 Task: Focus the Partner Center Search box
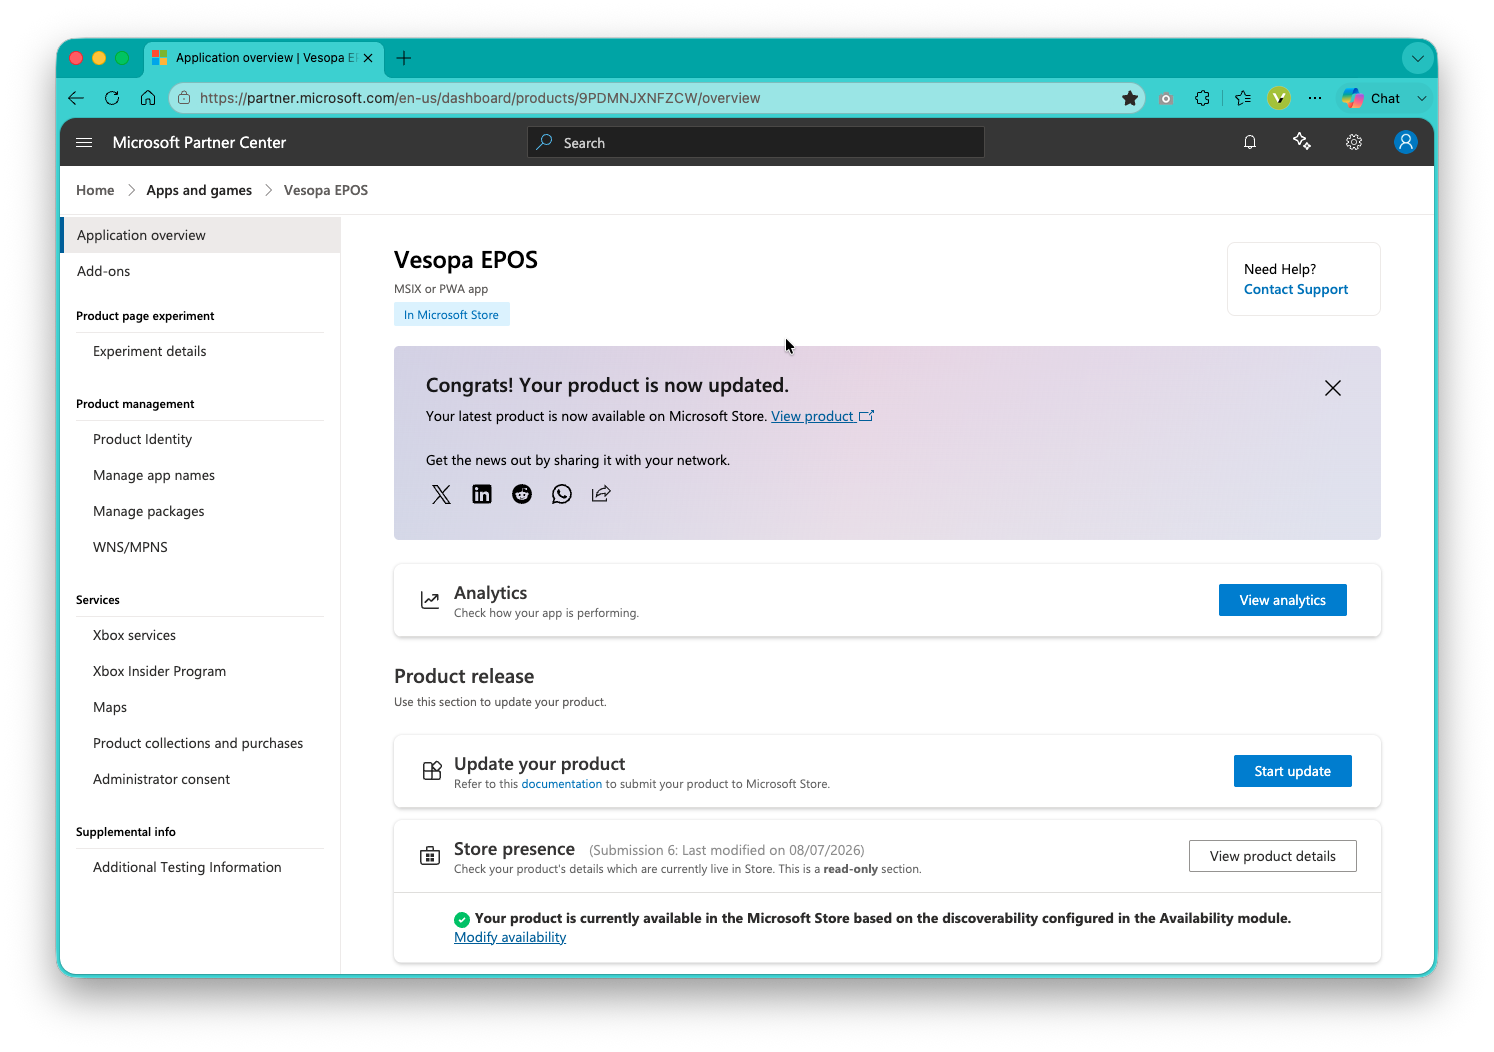tap(756, 142)
